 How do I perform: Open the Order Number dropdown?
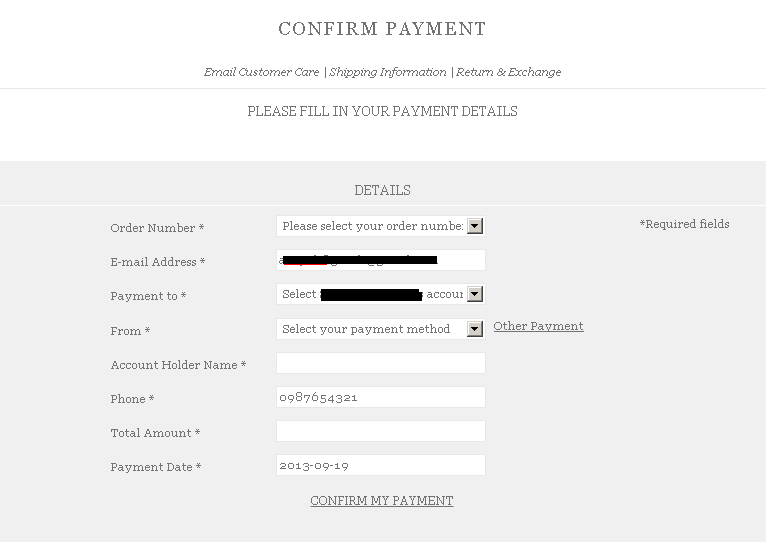click(380, 227)
